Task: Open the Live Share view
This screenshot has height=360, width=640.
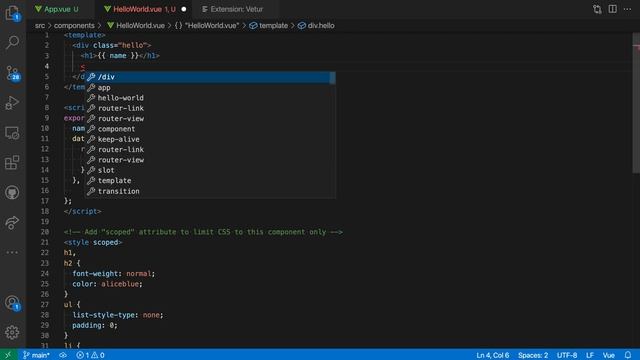Action: [12, 222]
